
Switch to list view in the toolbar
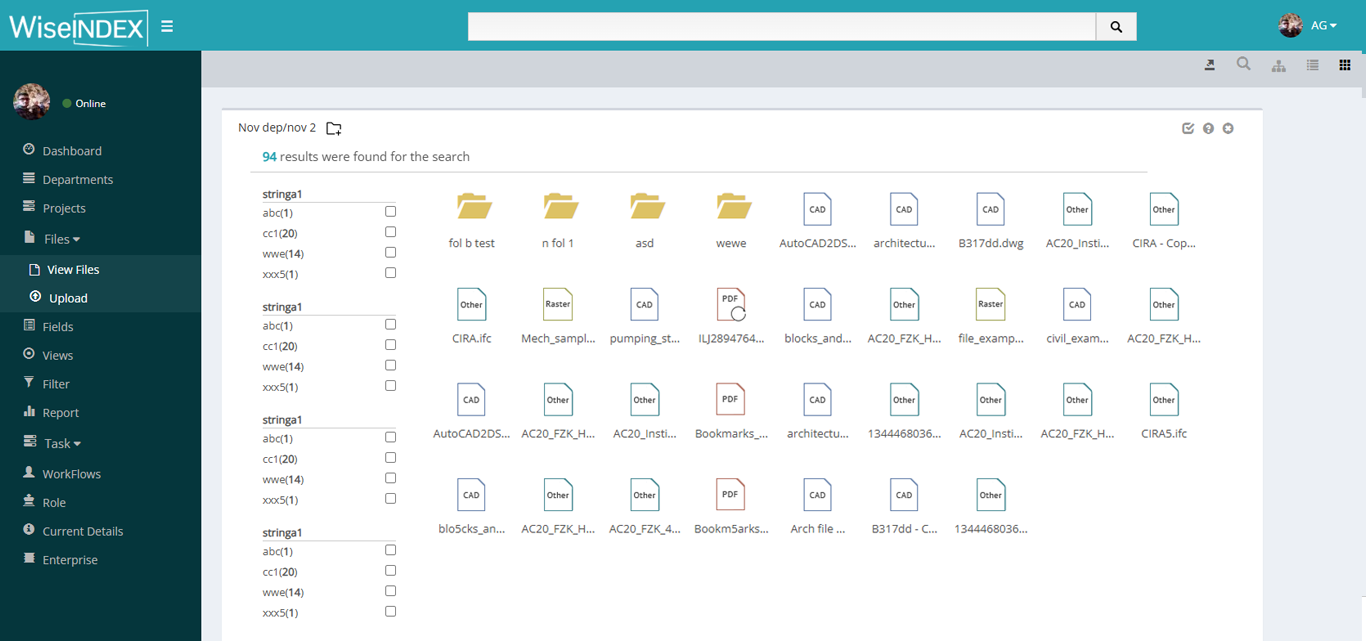click(x=1313, y=65)
